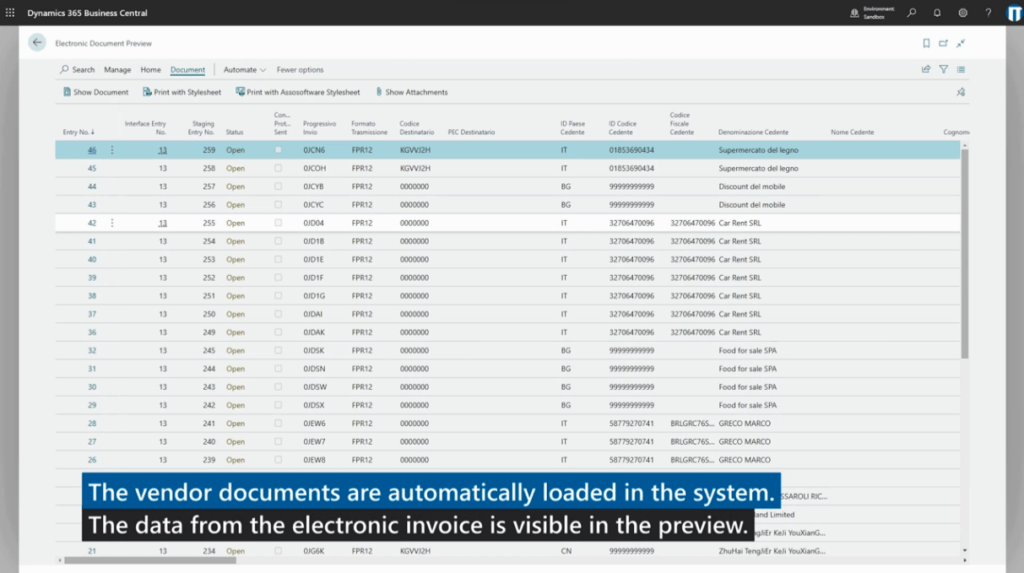1024x573 pixels.
Task: Open Denominazione Cedente column header
Action: pyautogui.click(x=753, y=132)
